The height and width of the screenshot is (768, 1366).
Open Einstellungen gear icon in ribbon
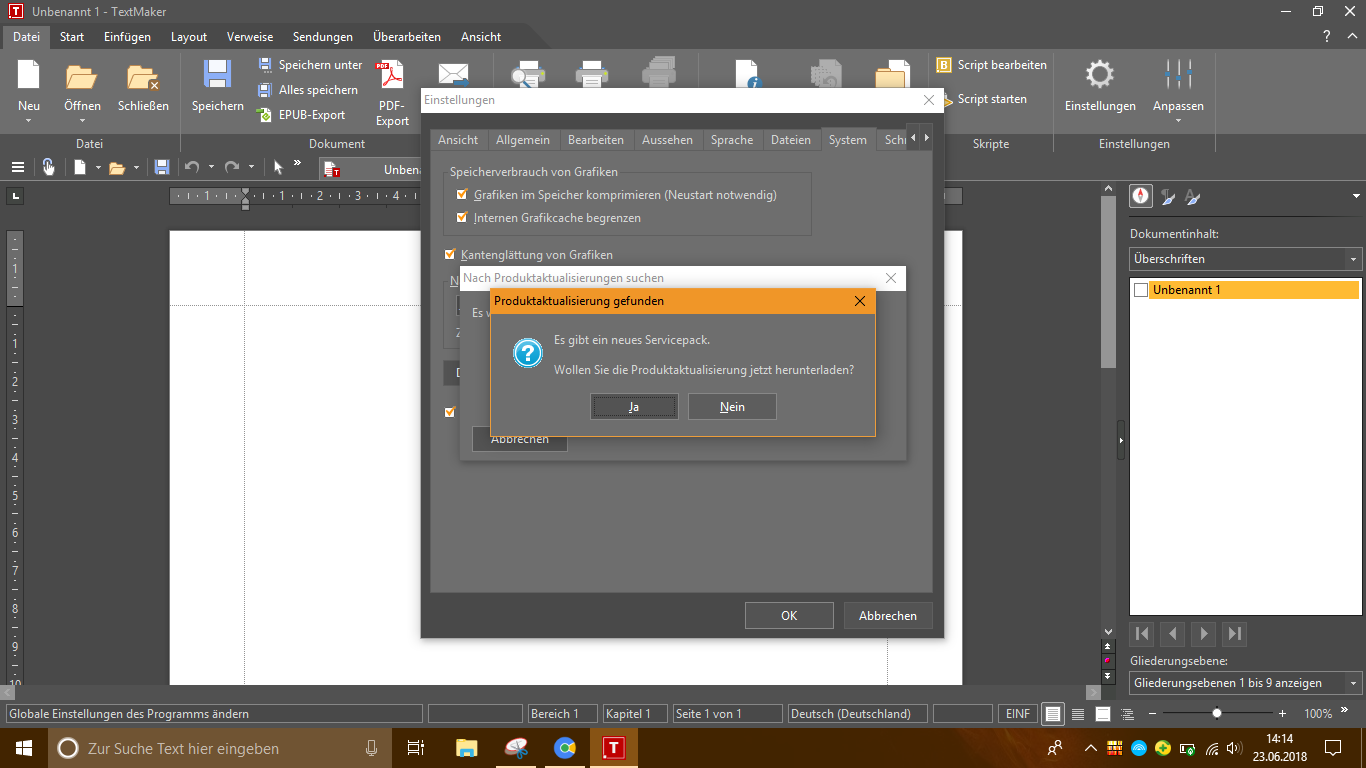pos(1099,76)
